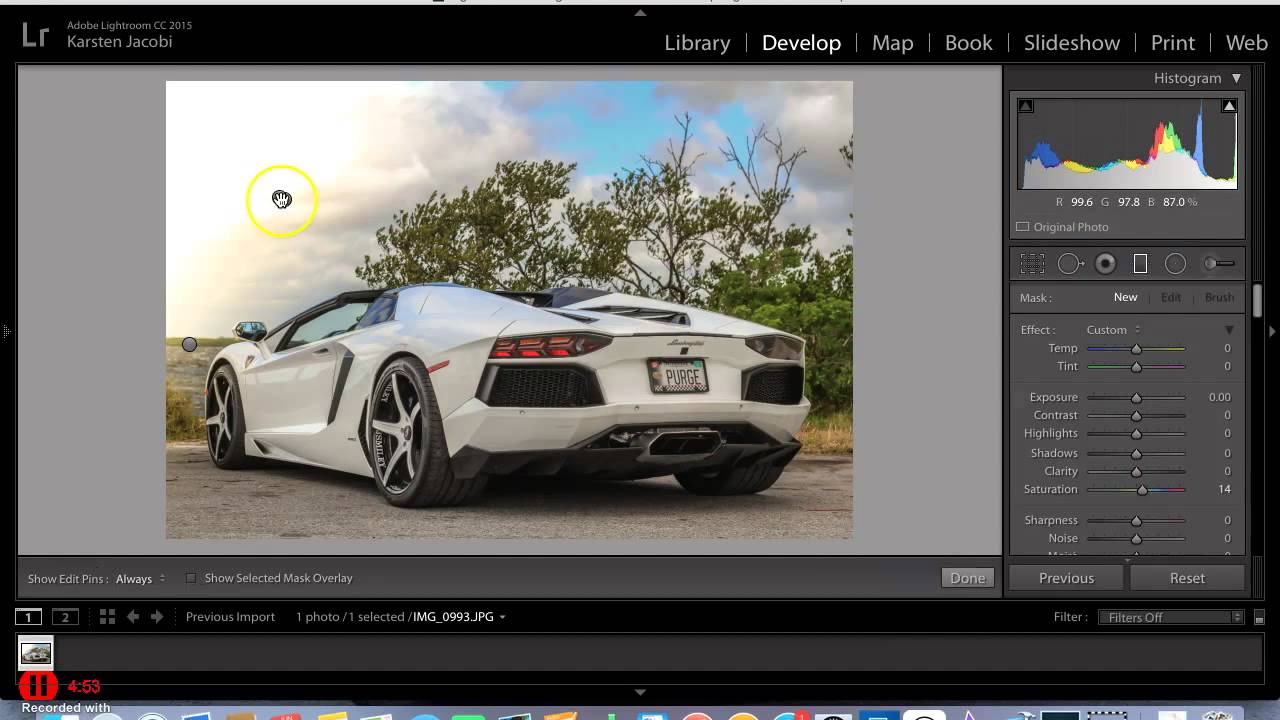This screenshot has width=1280, height=720.
Task: Select the car thumbnail in filmstrip
Action: (x=36, y=653)
